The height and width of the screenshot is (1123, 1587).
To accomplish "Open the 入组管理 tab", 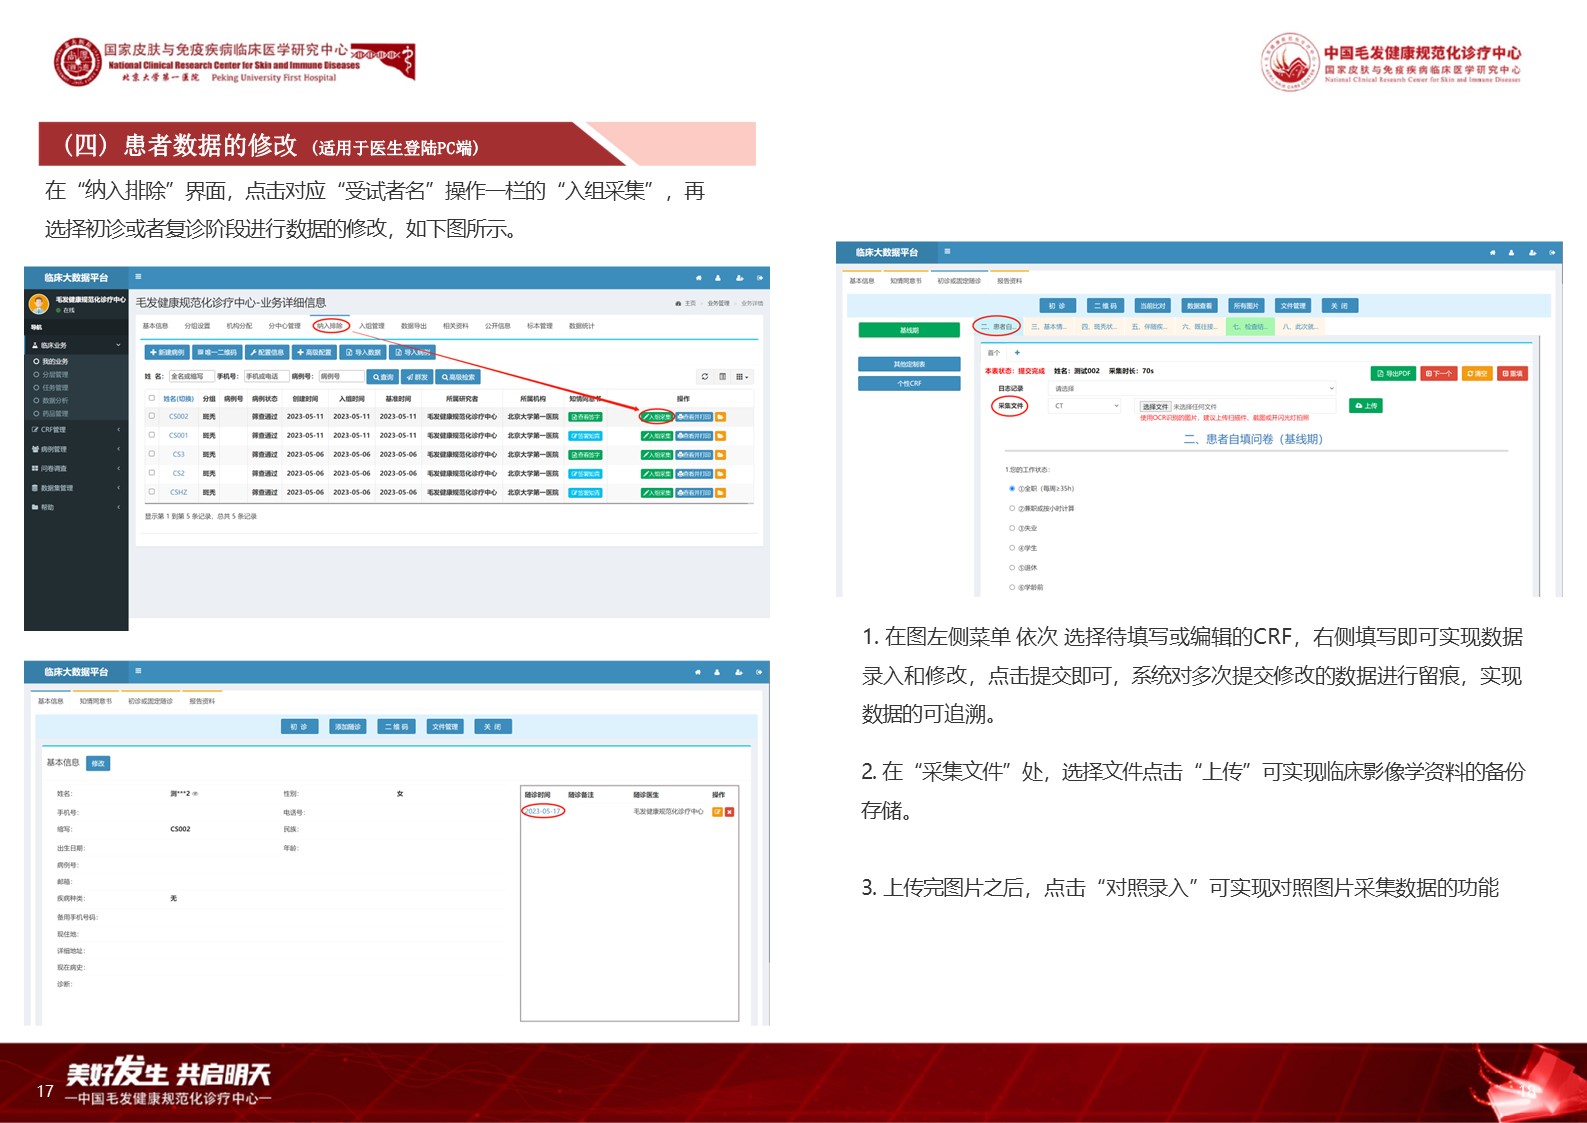I will click(x=371, y=326).
